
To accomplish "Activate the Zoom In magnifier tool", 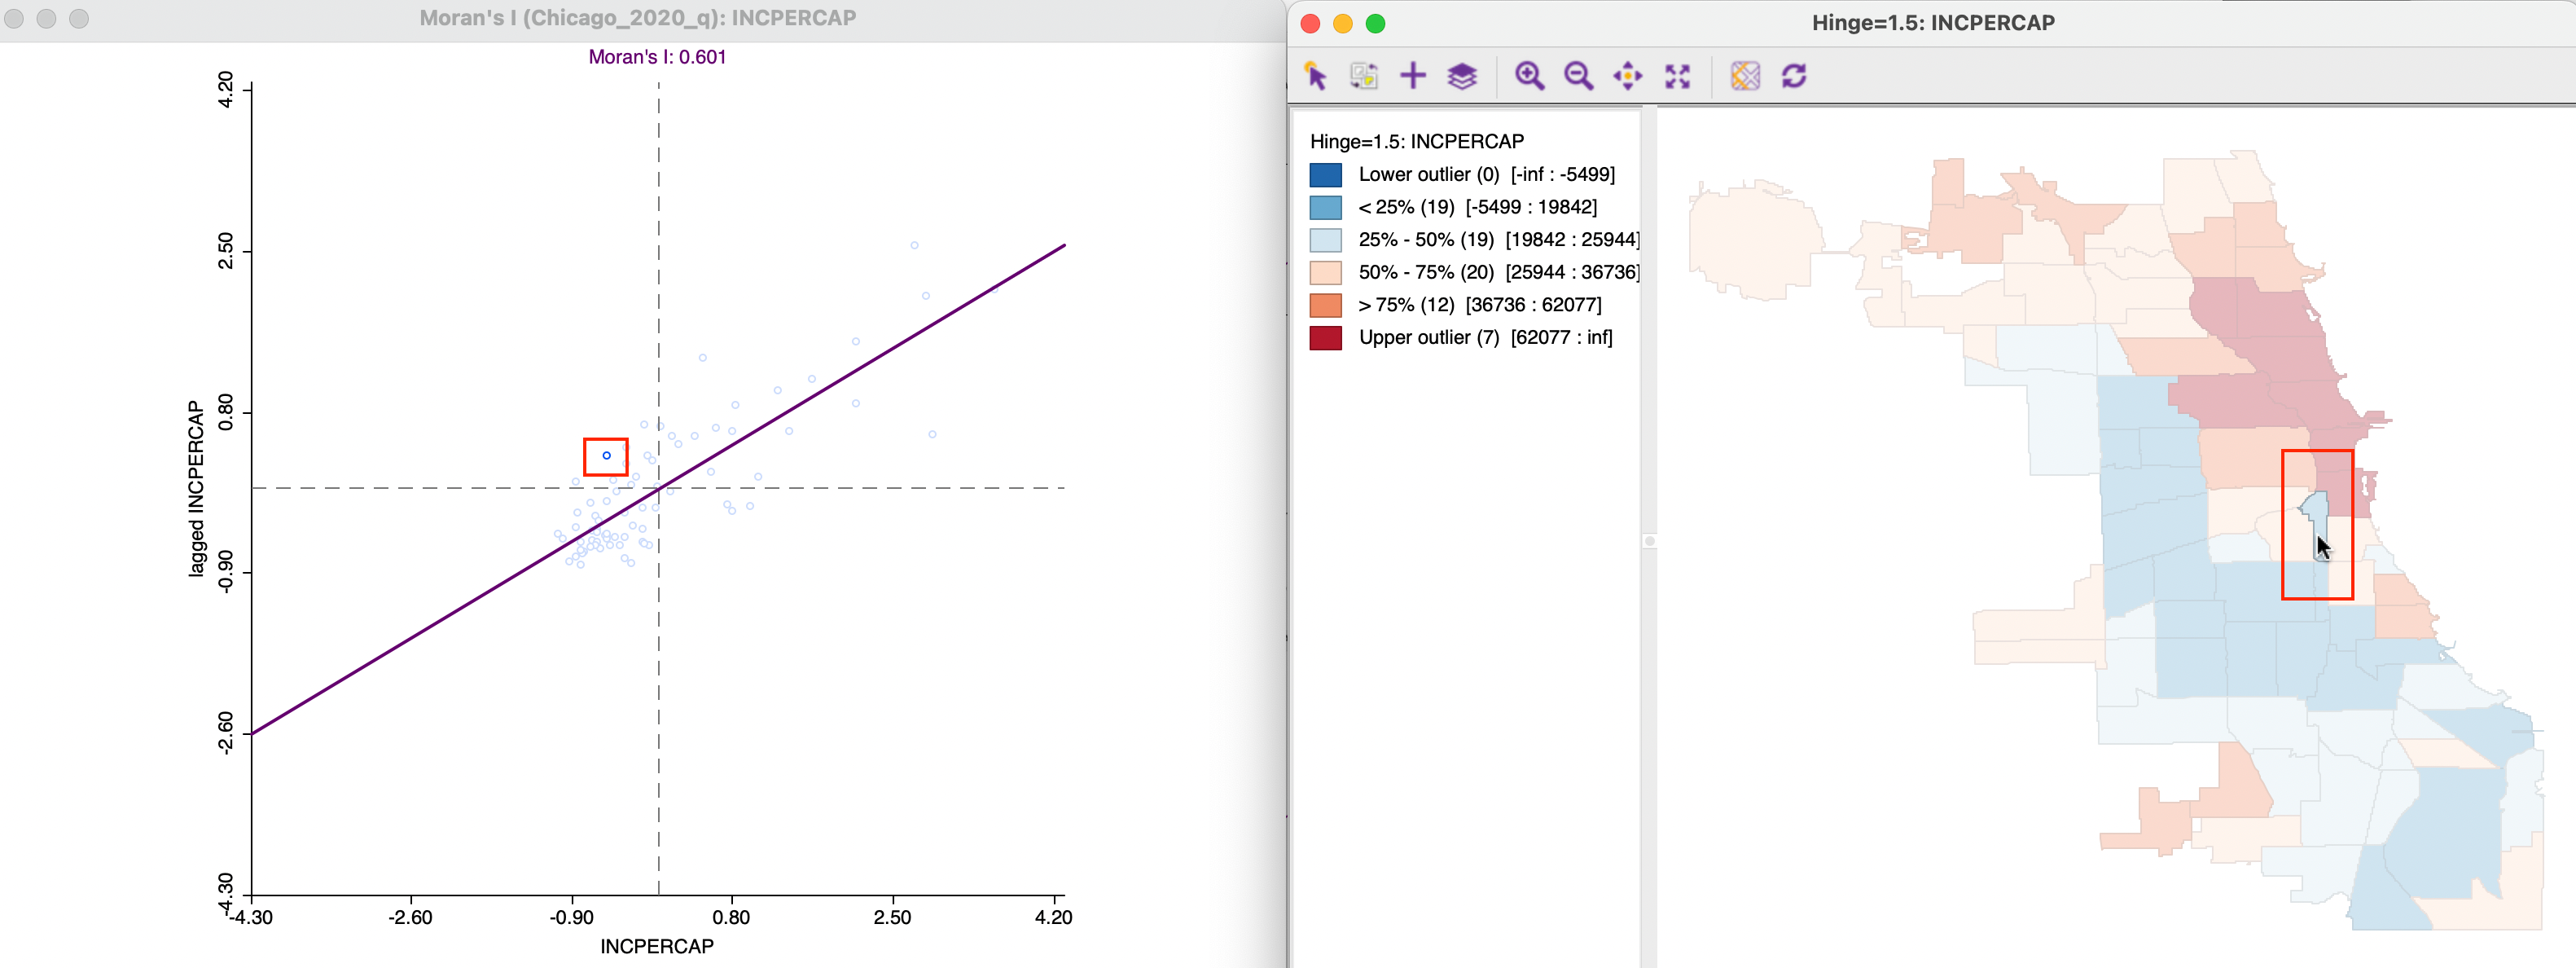I will (x=1529, y=76).
